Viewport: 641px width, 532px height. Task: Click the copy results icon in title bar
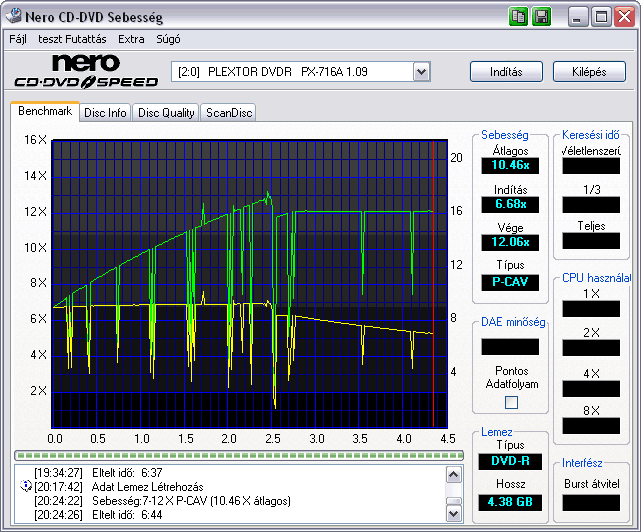[518, 17]
